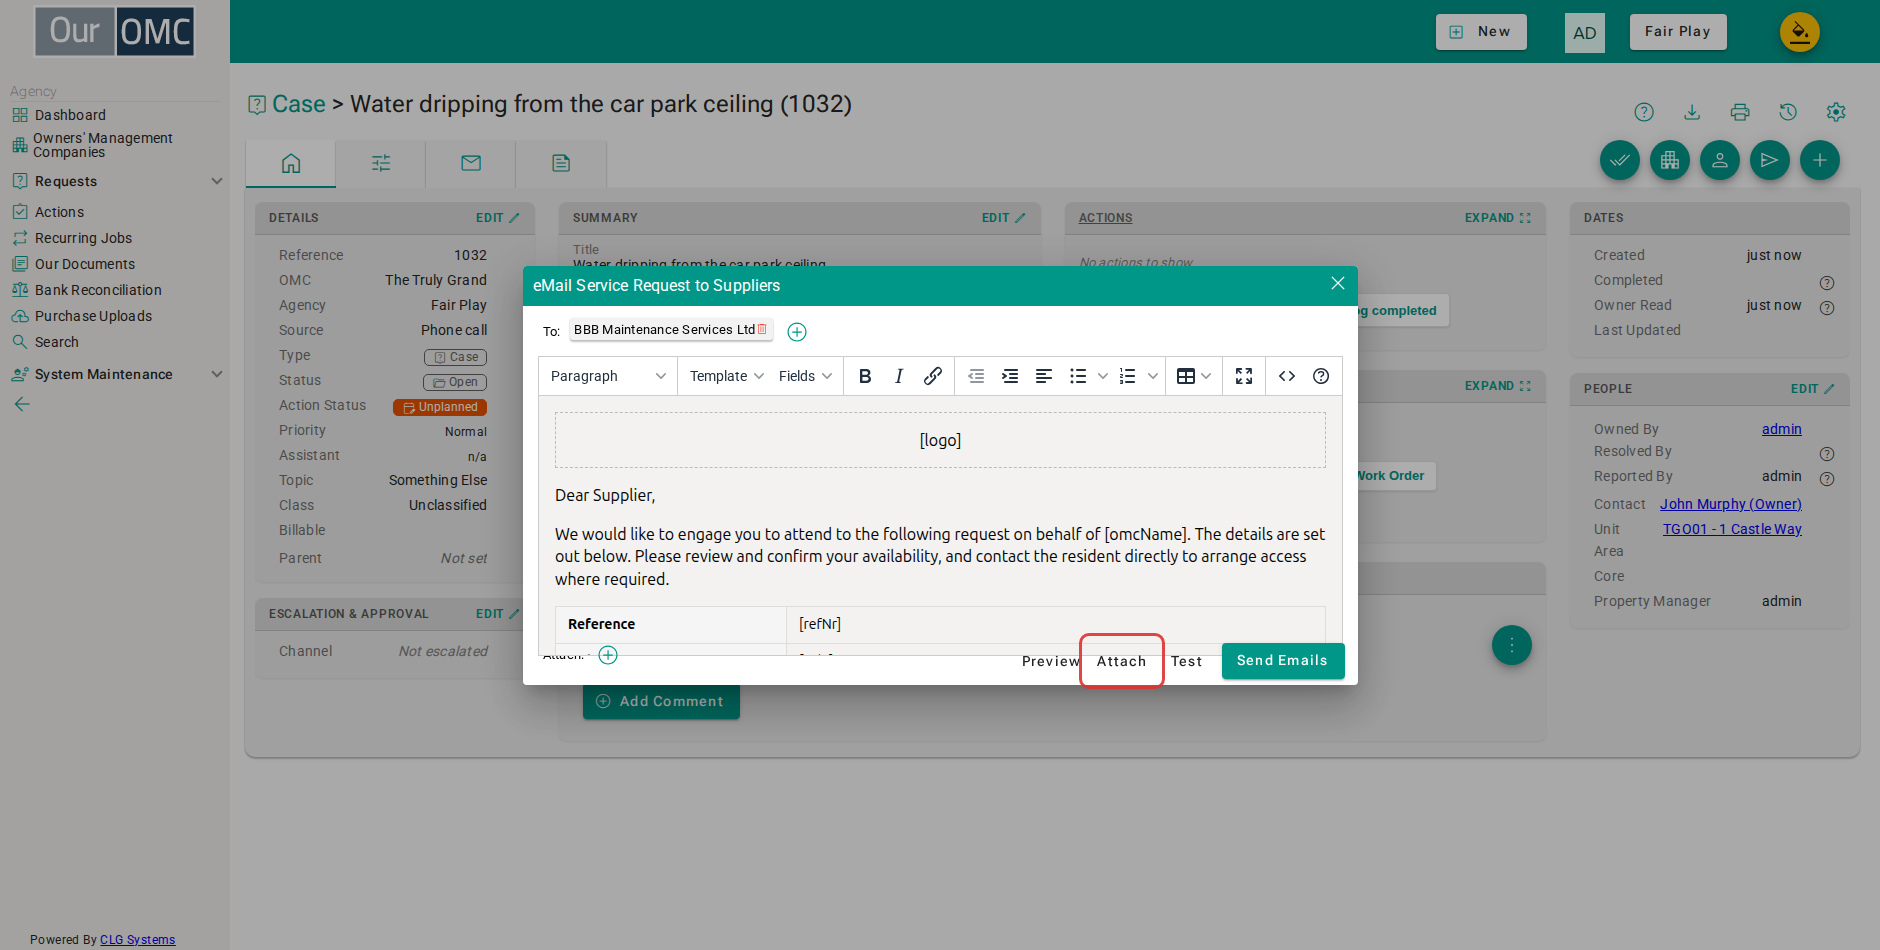Open the John Murphy (Owner) contact link

[x=1731, y=504]
